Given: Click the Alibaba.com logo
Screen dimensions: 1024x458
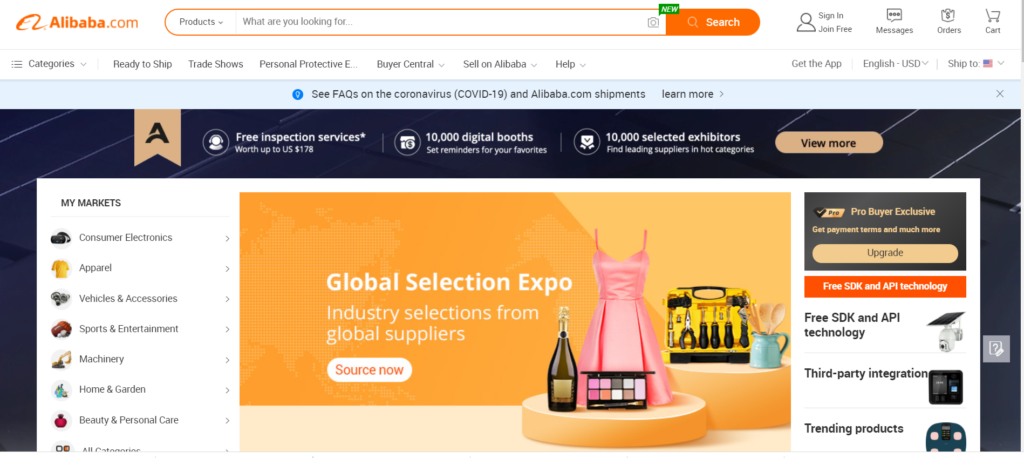Looking at the screenshot, I should pos(77,22).
